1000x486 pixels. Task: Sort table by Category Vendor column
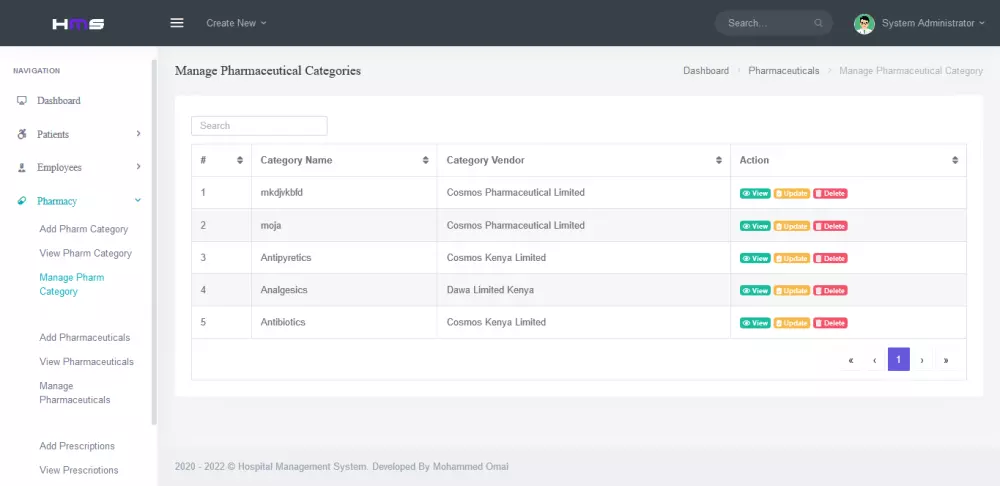tap(583, 160)
